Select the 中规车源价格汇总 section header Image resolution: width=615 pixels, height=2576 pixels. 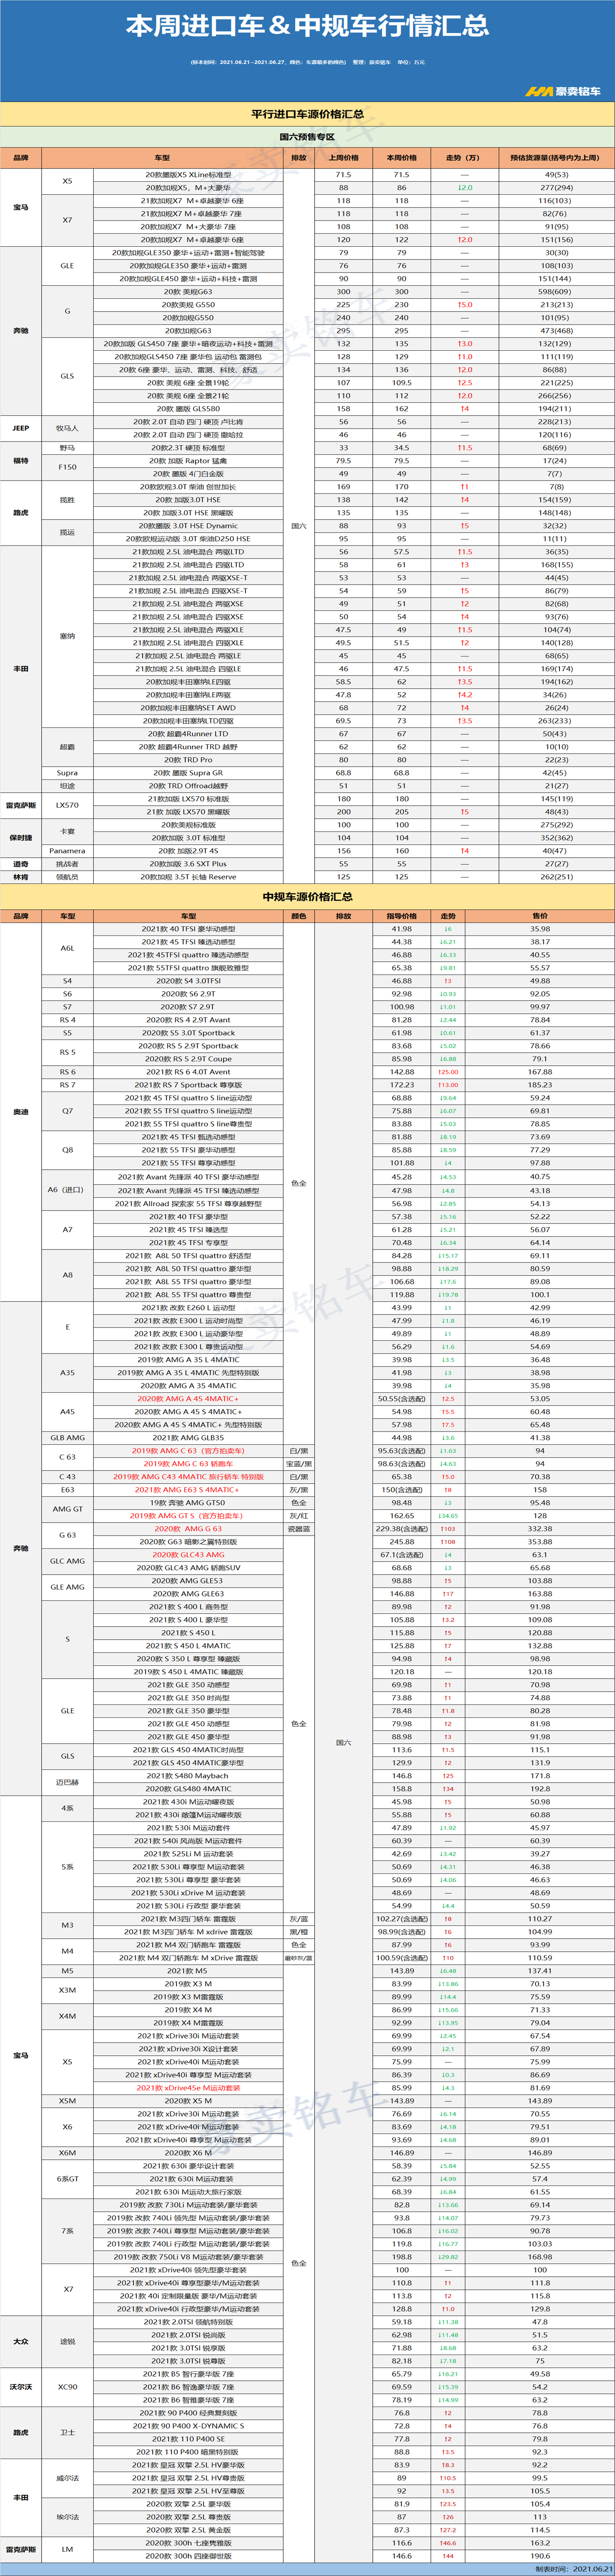[307, 897]
